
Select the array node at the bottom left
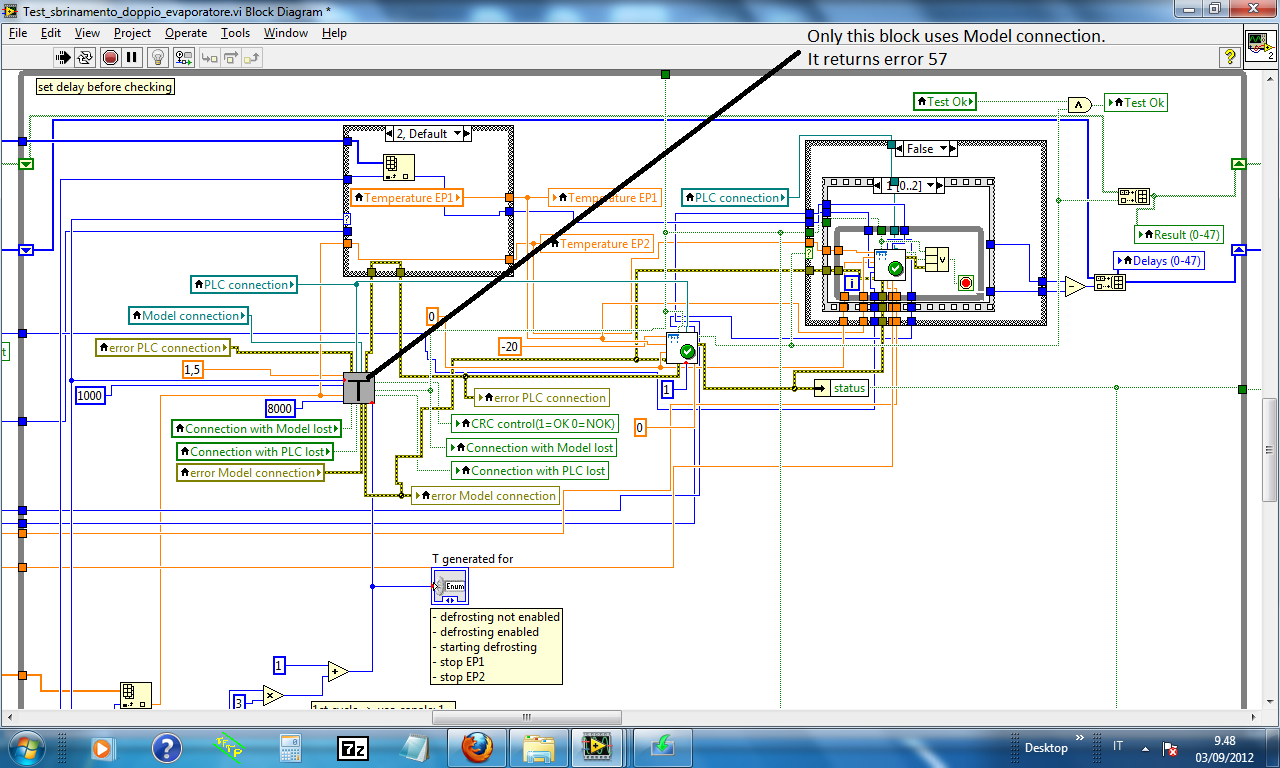click(135, 693)
